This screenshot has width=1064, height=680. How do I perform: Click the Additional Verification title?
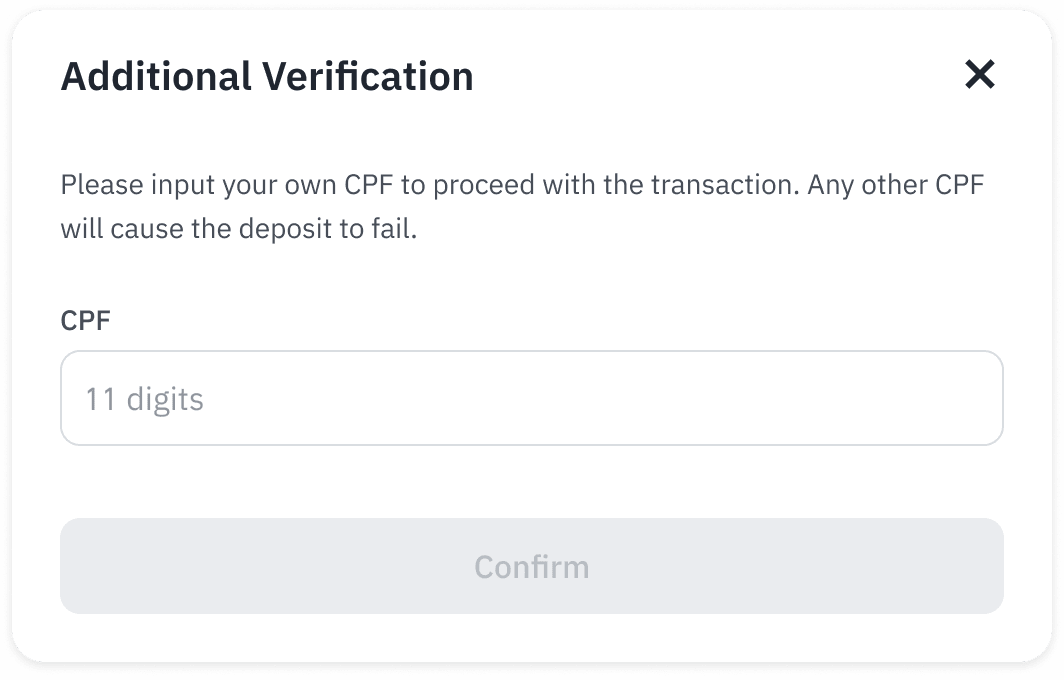coord(267,77)
